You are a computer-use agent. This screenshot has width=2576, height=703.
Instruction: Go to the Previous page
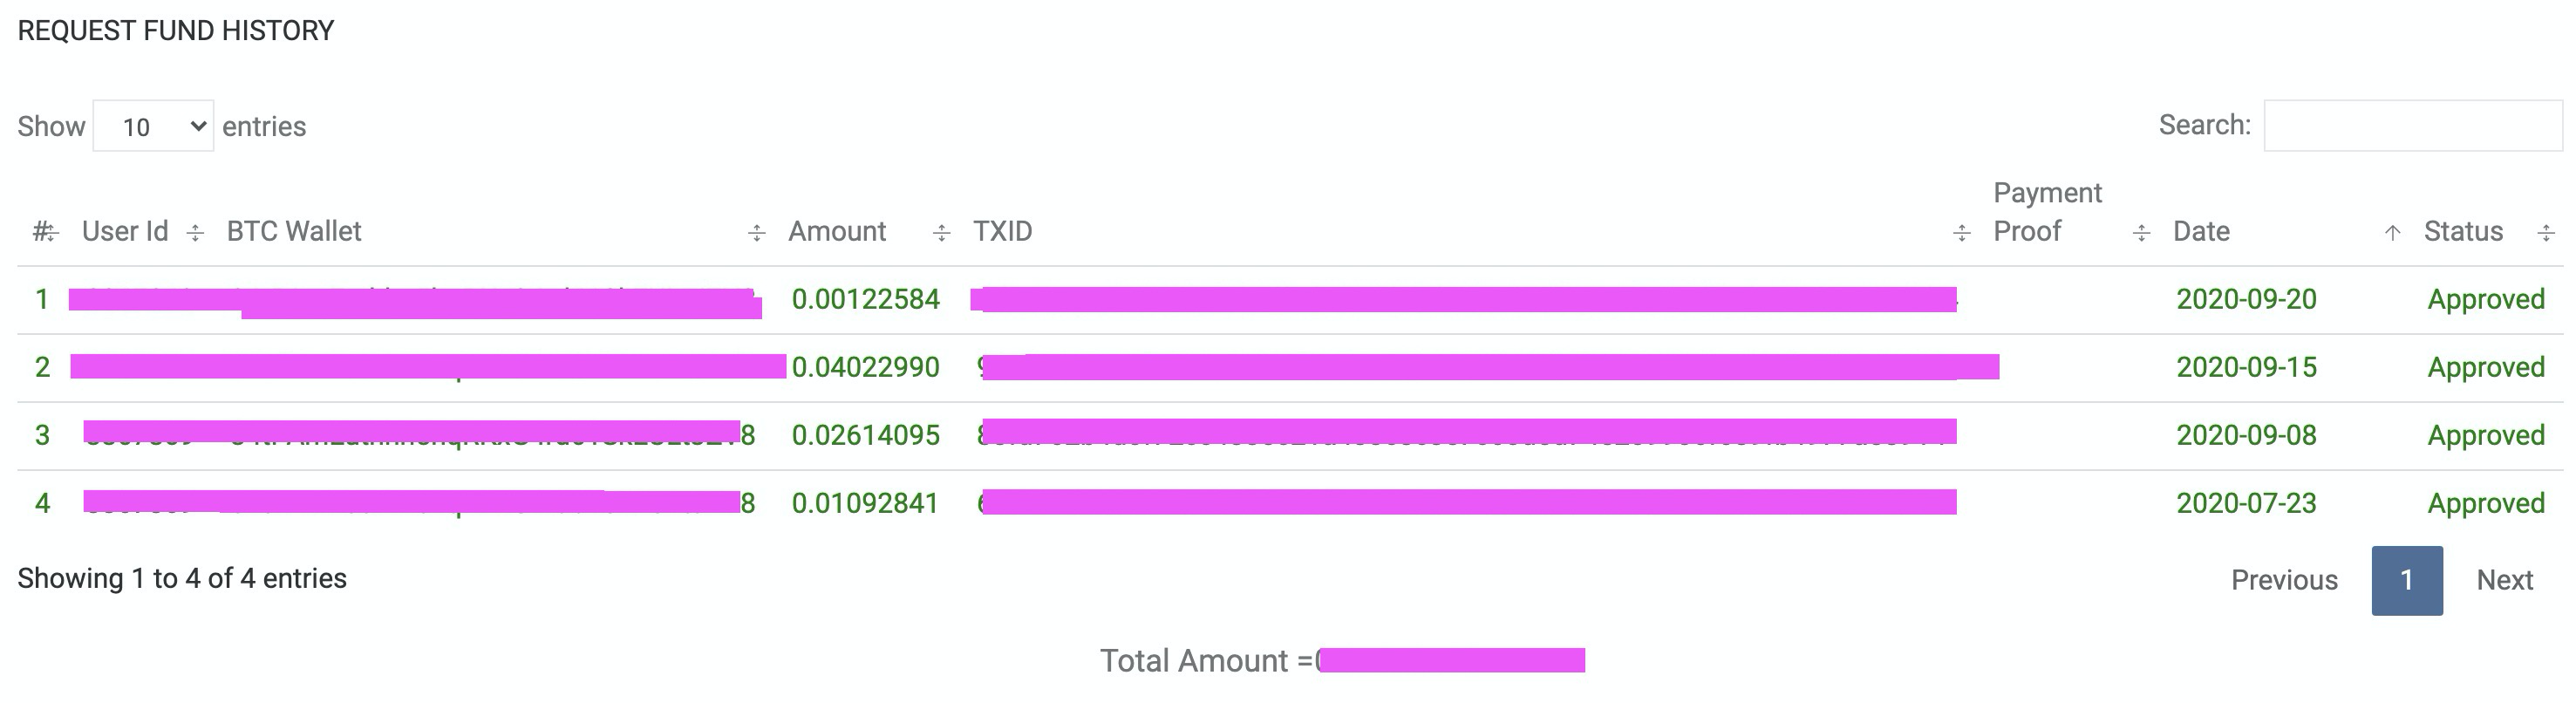tap(2284, 580)
